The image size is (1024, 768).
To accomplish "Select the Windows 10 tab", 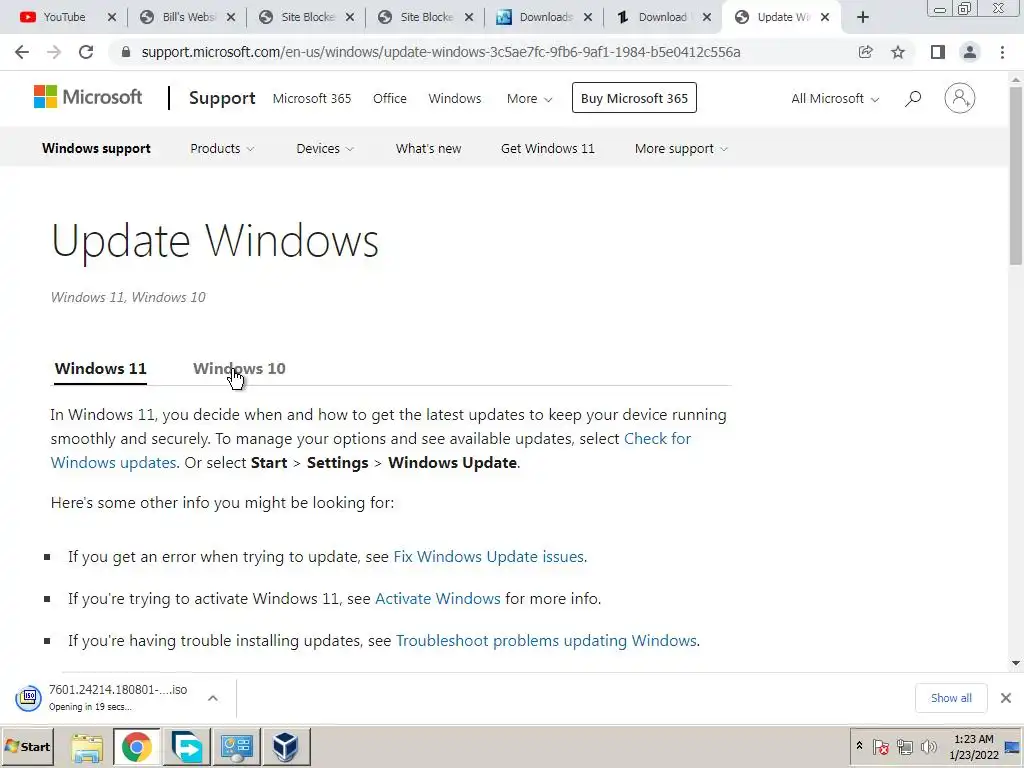I will pos(239,368).
